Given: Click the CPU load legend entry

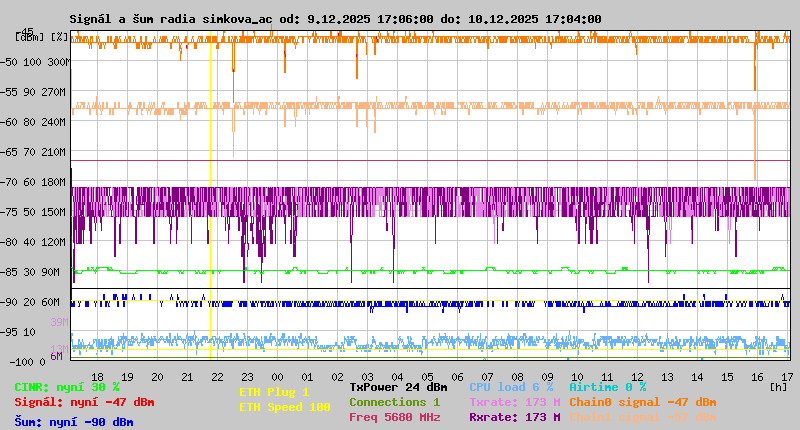Looking at the screenshot, I should pos(510,387).
